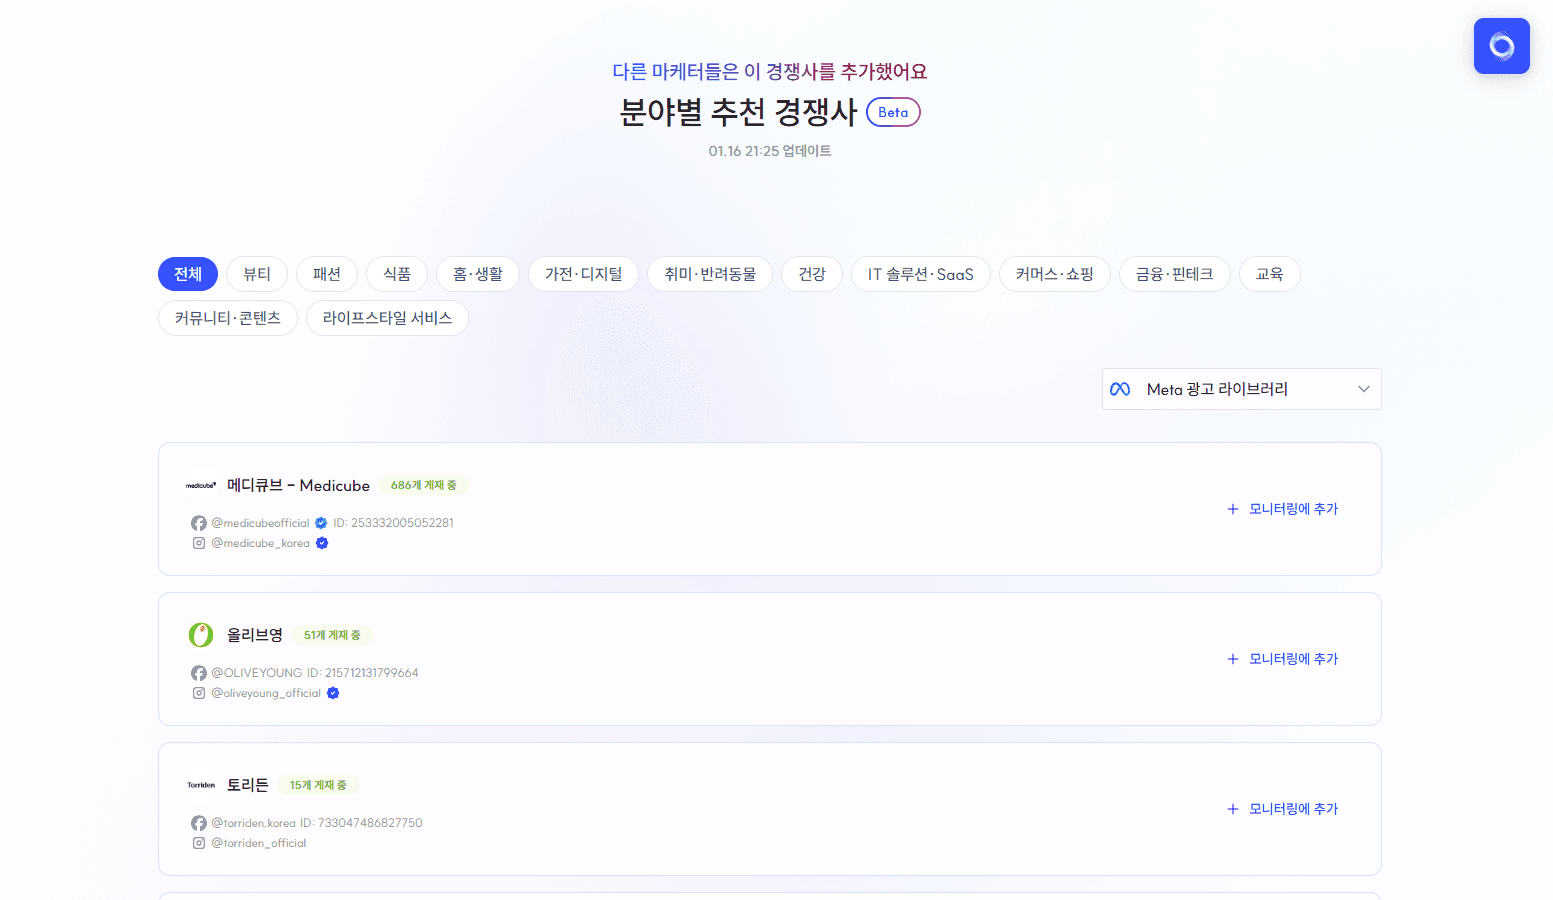The width and height of the screenshot is (1553, 900).
Task: Click the Instagram icon for @oliveyoung_official
Action: (x=199, y=693)
